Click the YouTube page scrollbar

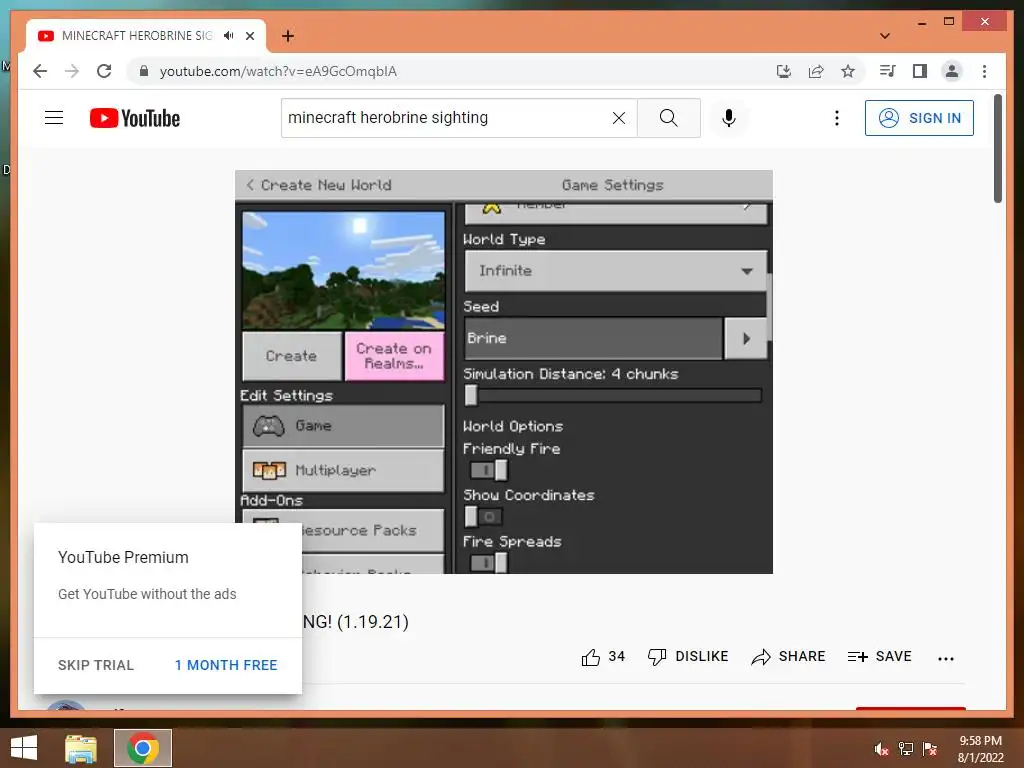click(x=998, y=149)
